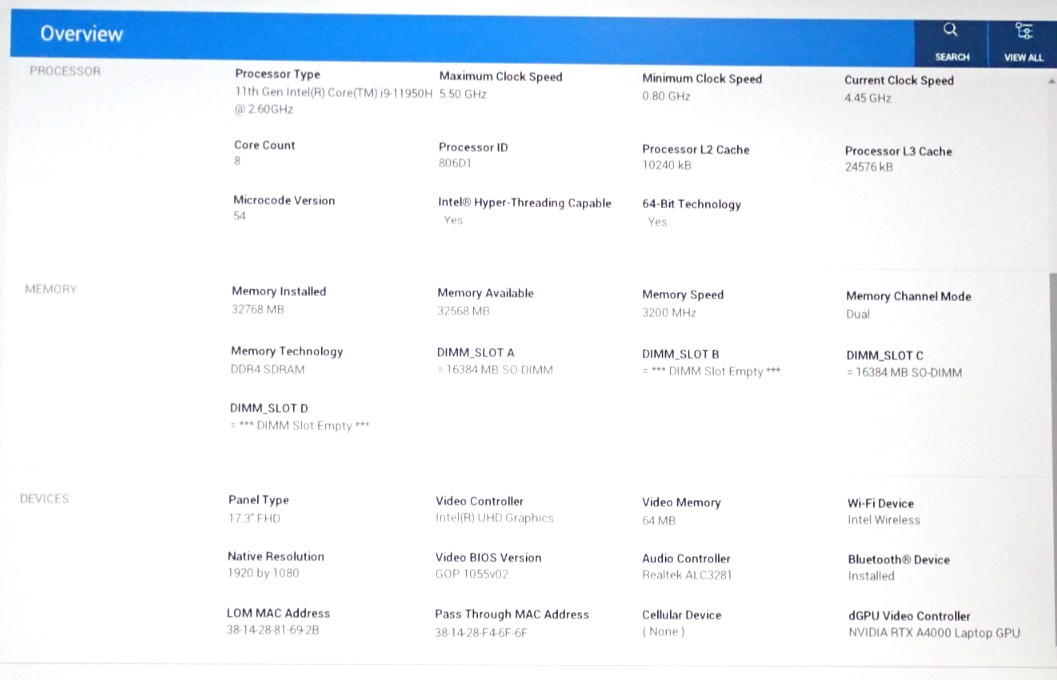1057x680 pixels.
Task: Select the PROCESSOR section label
Action: pos(65,71)
